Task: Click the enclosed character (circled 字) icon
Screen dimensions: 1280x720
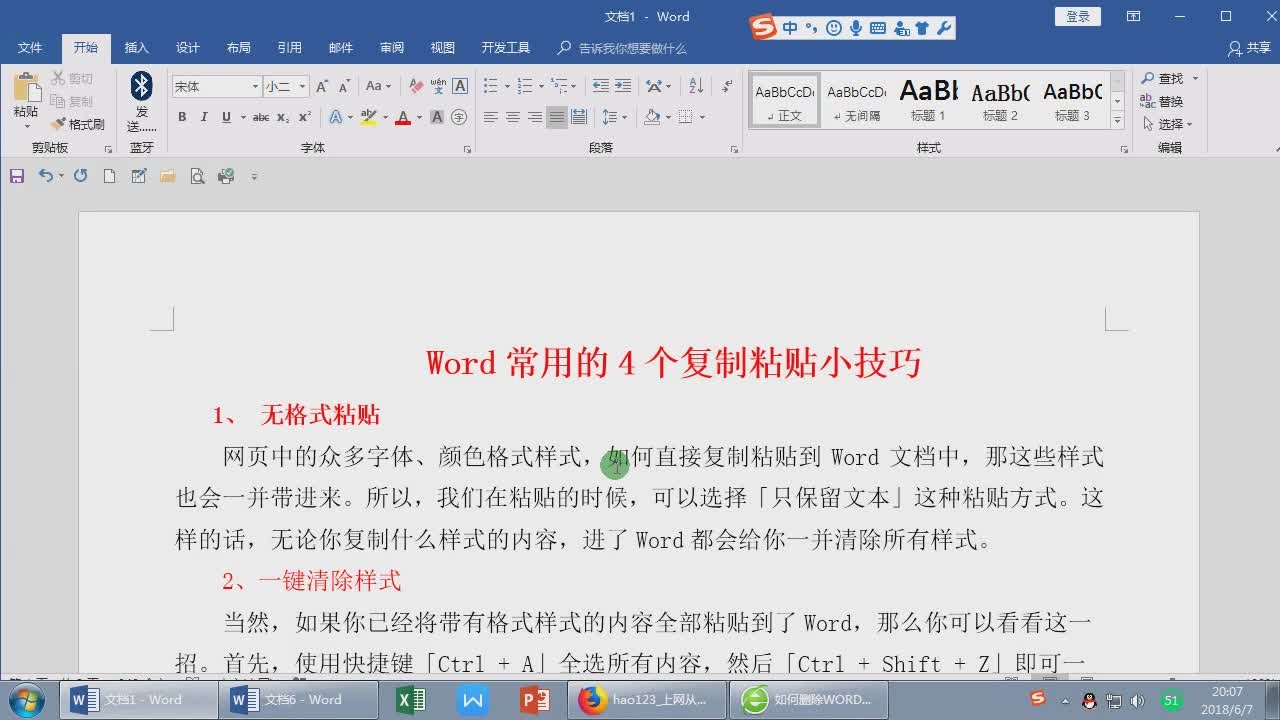Action: pyautogui.click(x=459, y=117)
